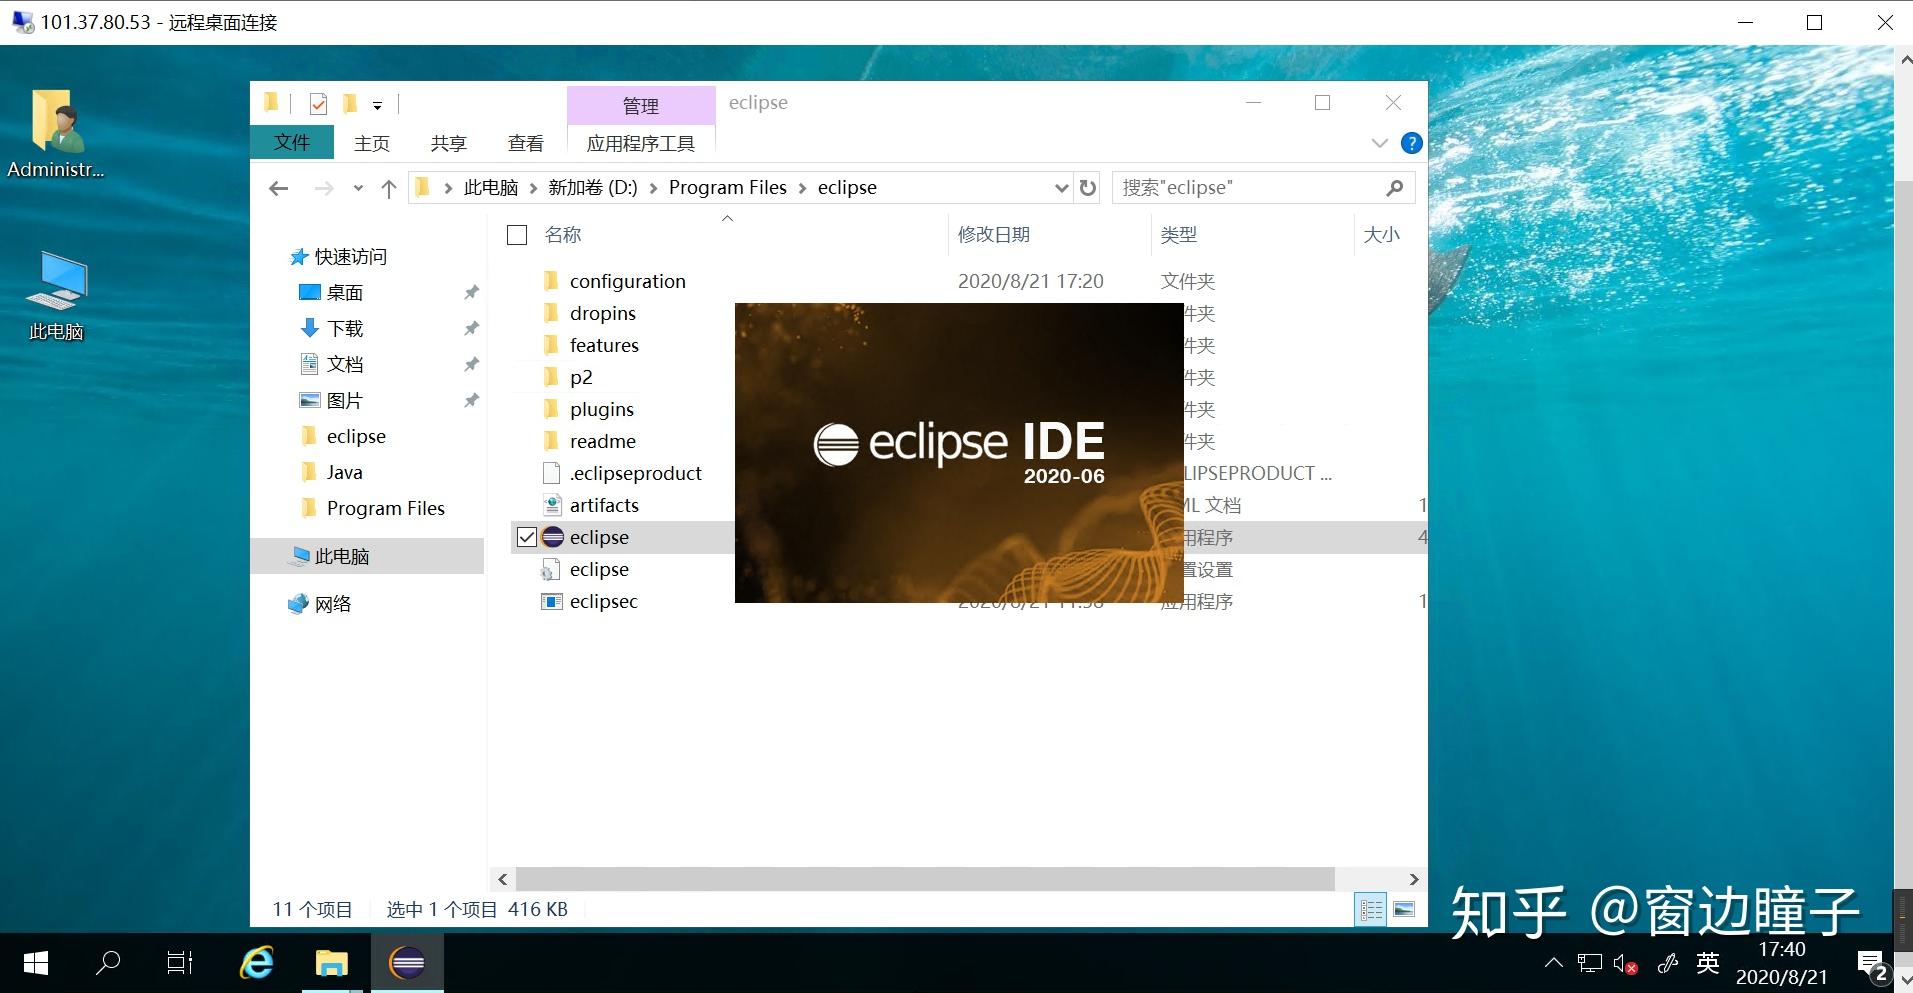
Task: Open the Administrator desktop folder icon
Action: click(55, 133)
